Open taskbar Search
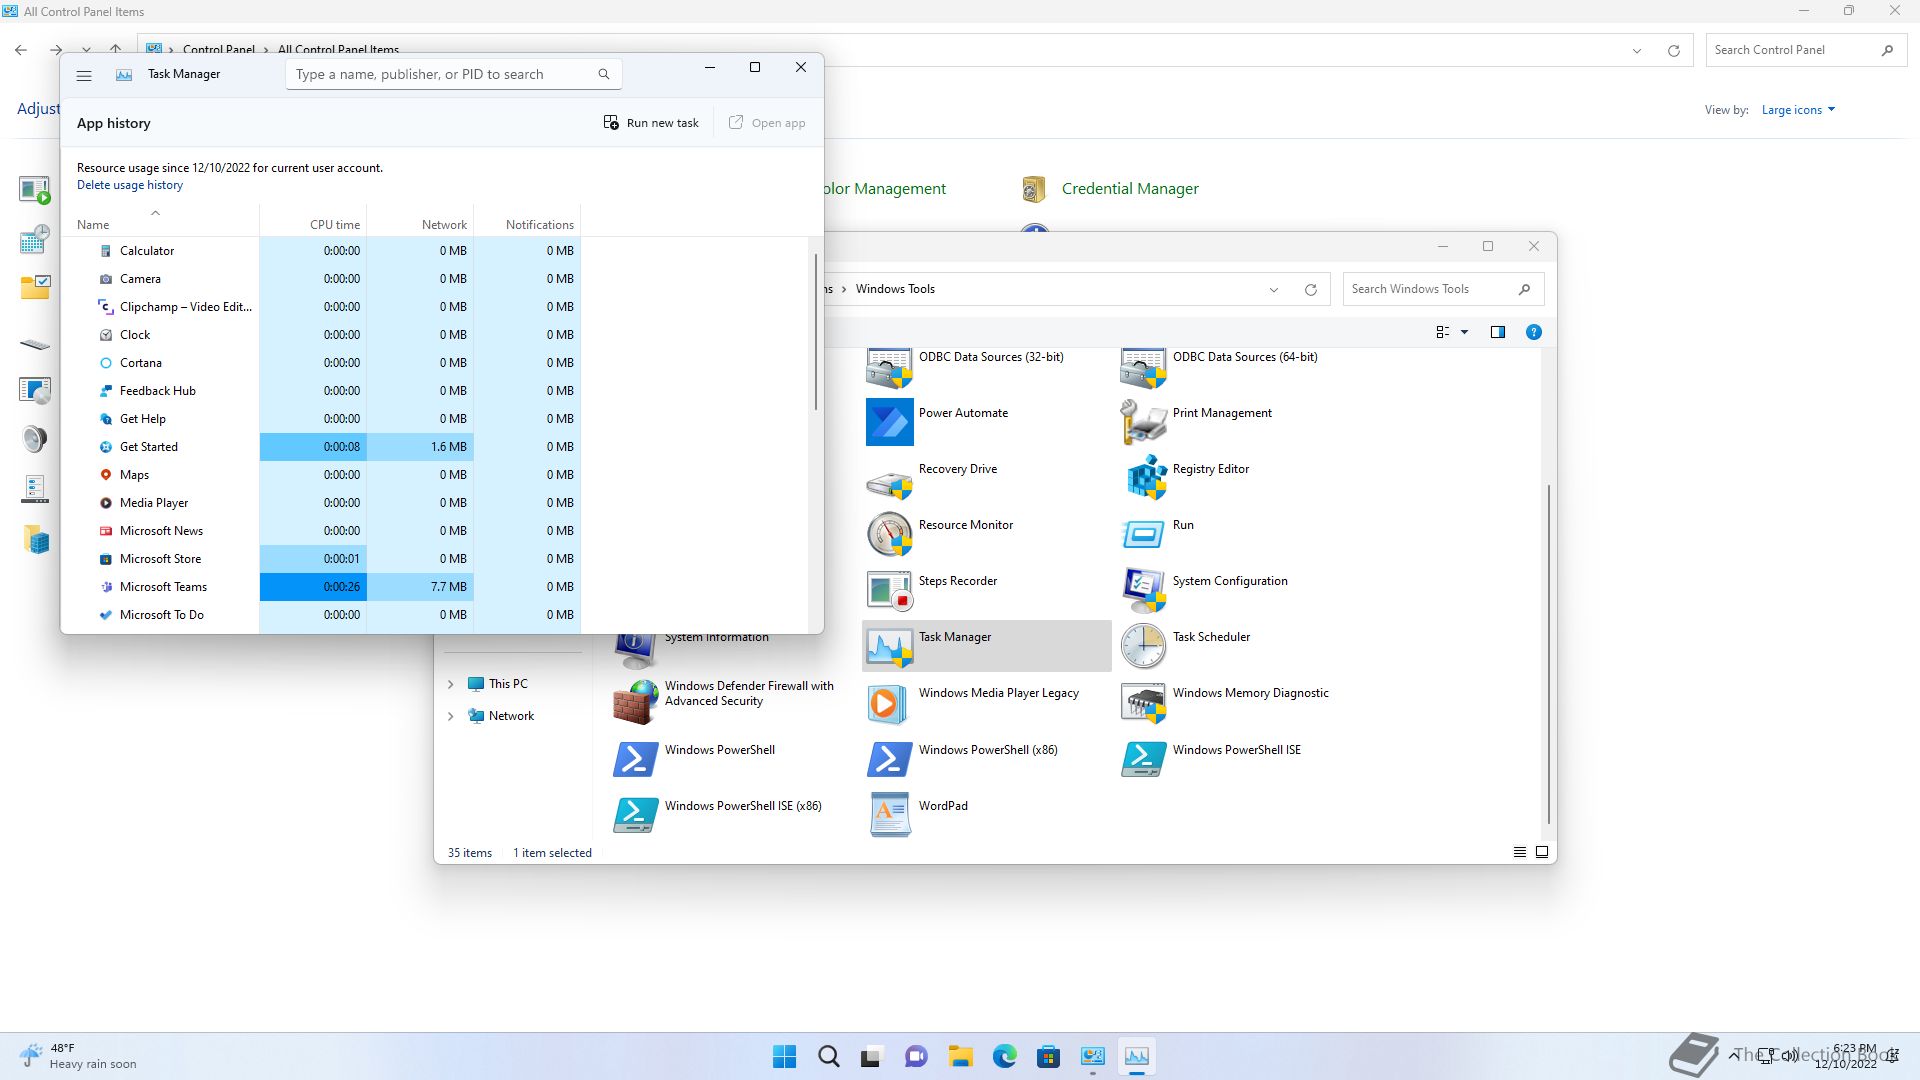Screen dimensions: 1920x1080 click(x=829, y=1056)
